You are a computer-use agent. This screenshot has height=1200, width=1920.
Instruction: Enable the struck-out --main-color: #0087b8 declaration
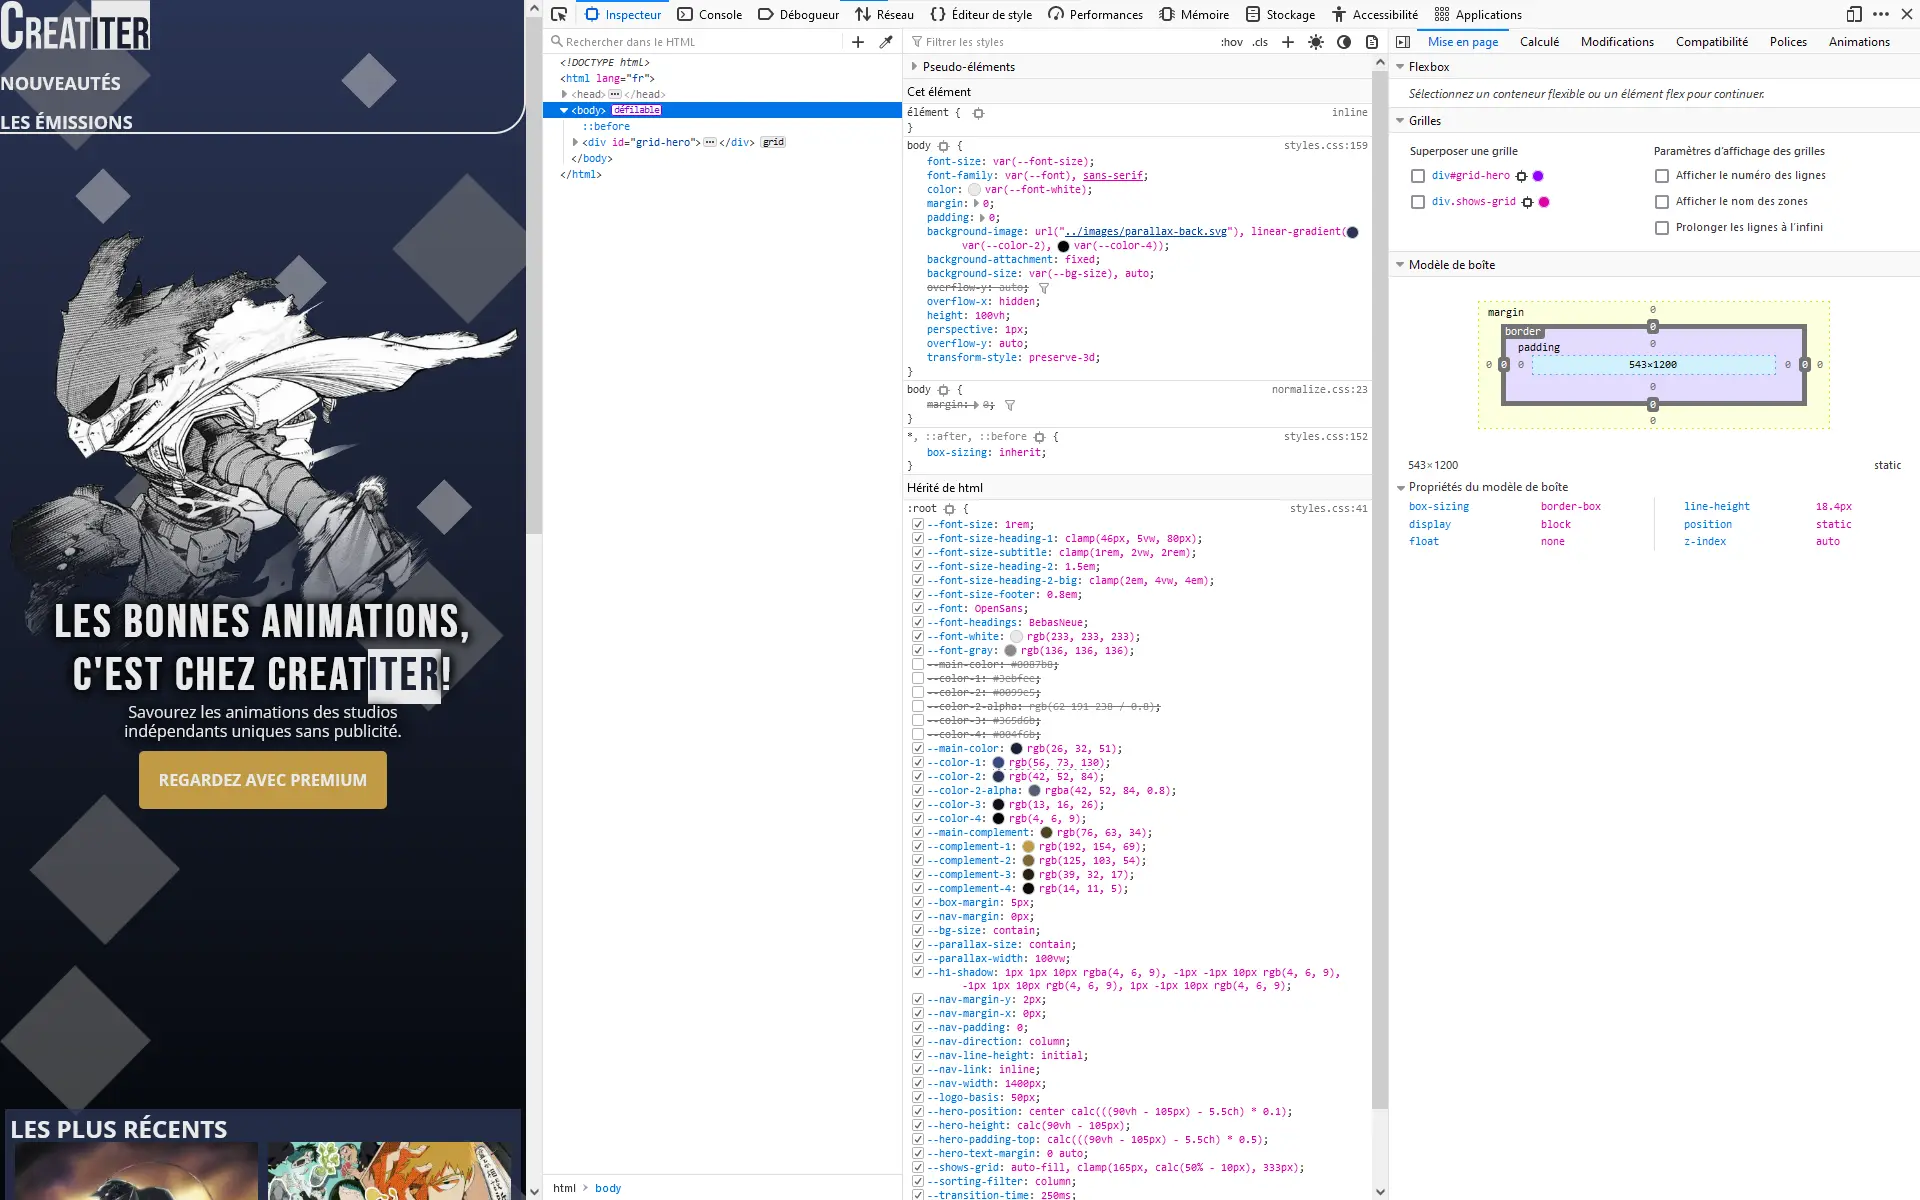point(917,664)
